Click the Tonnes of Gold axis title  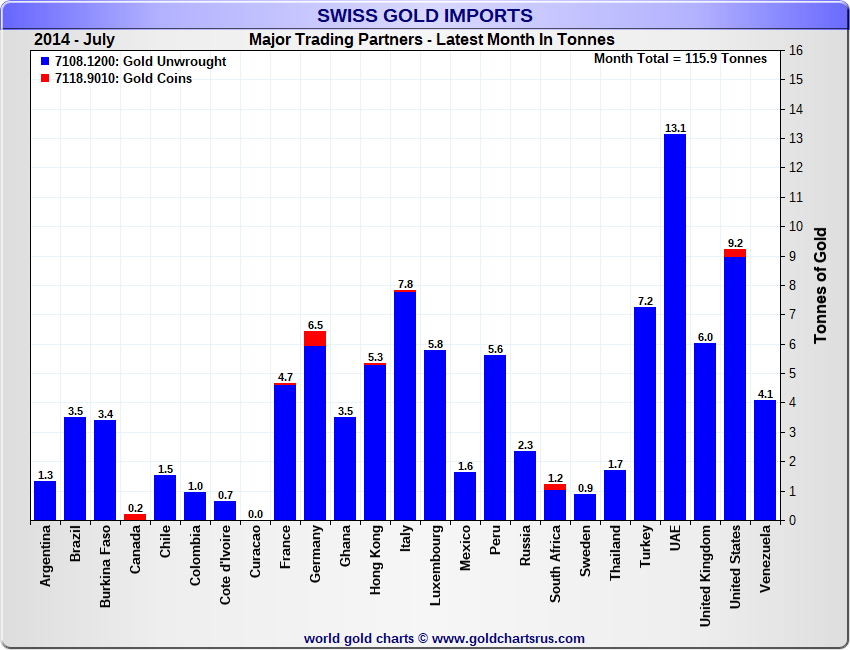pyautogui.click(x=820, y=285)
